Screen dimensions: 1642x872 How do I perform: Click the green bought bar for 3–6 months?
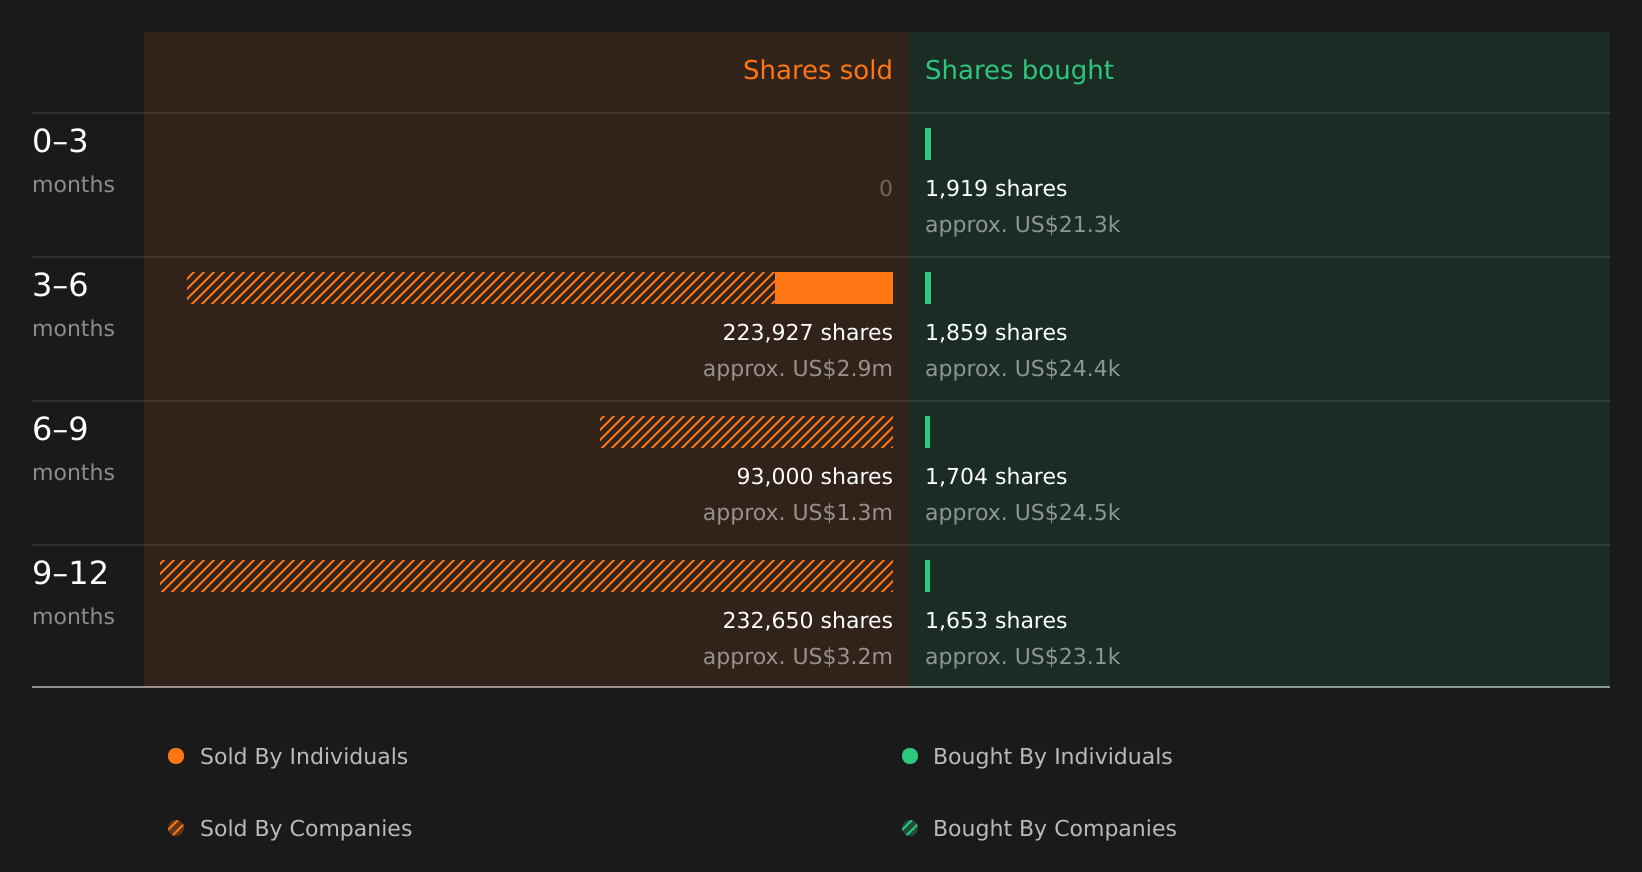tap(928, 288)
